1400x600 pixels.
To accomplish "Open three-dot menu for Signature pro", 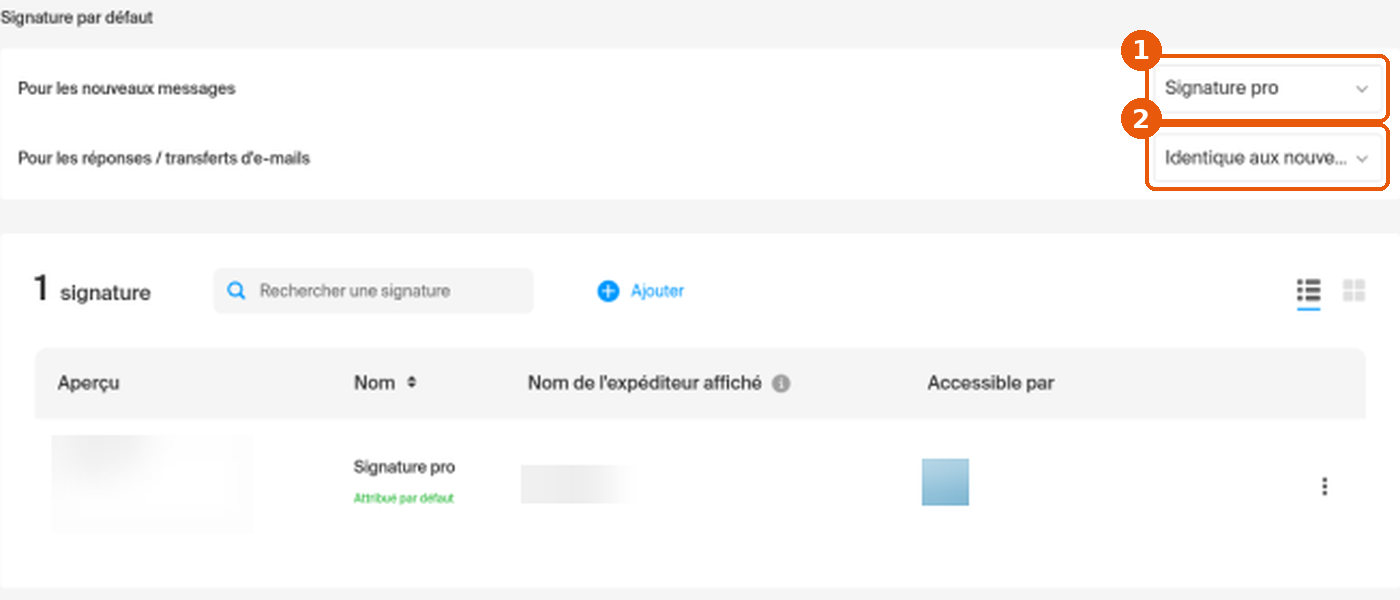I will (1324, 486).
